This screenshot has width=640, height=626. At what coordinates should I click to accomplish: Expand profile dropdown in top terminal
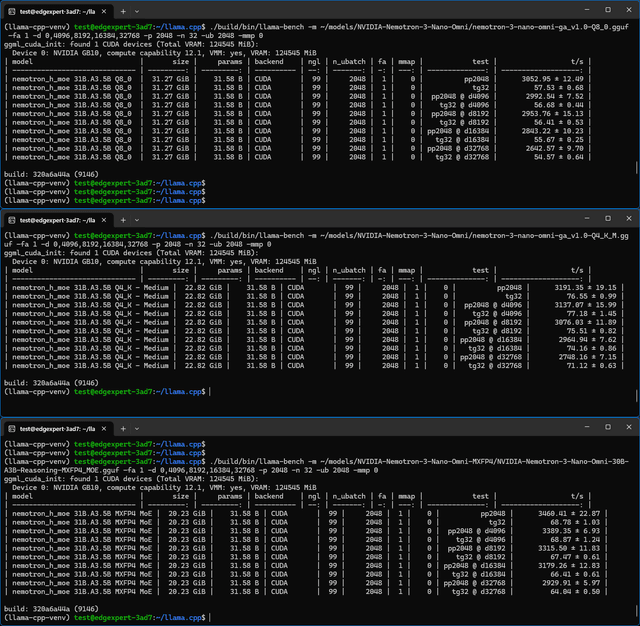137,12
